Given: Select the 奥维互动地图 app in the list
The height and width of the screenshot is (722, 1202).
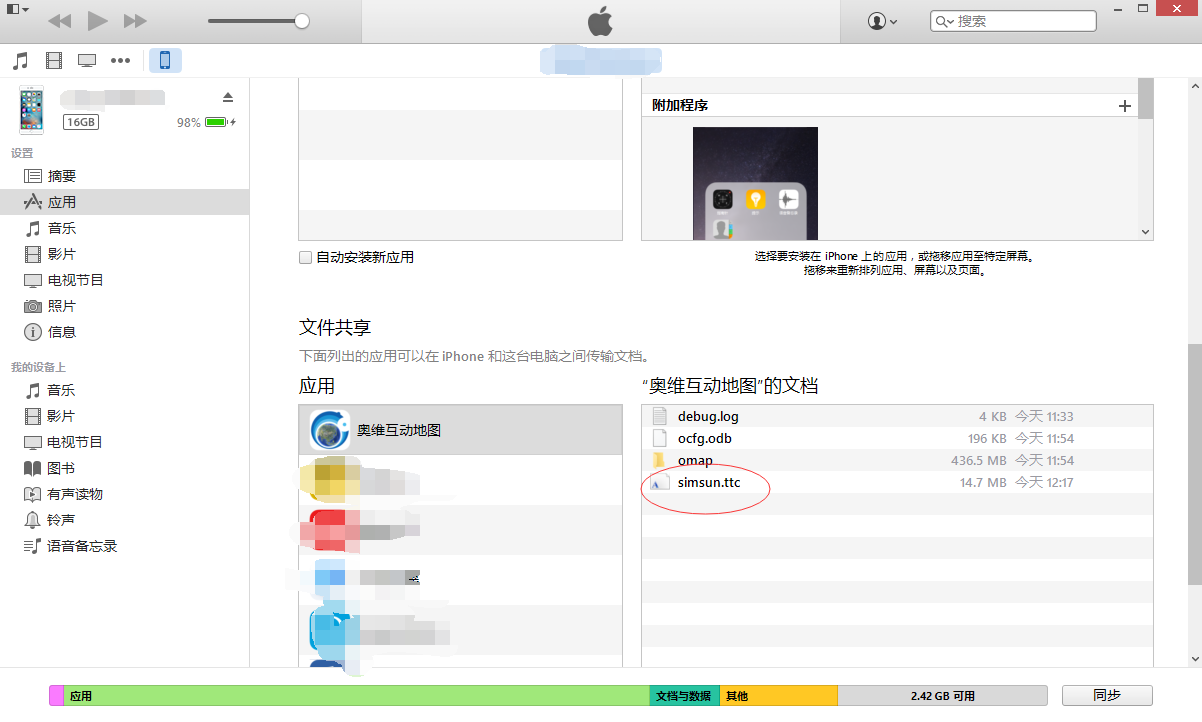Looking at the screenshot, I should coord(461,430).
